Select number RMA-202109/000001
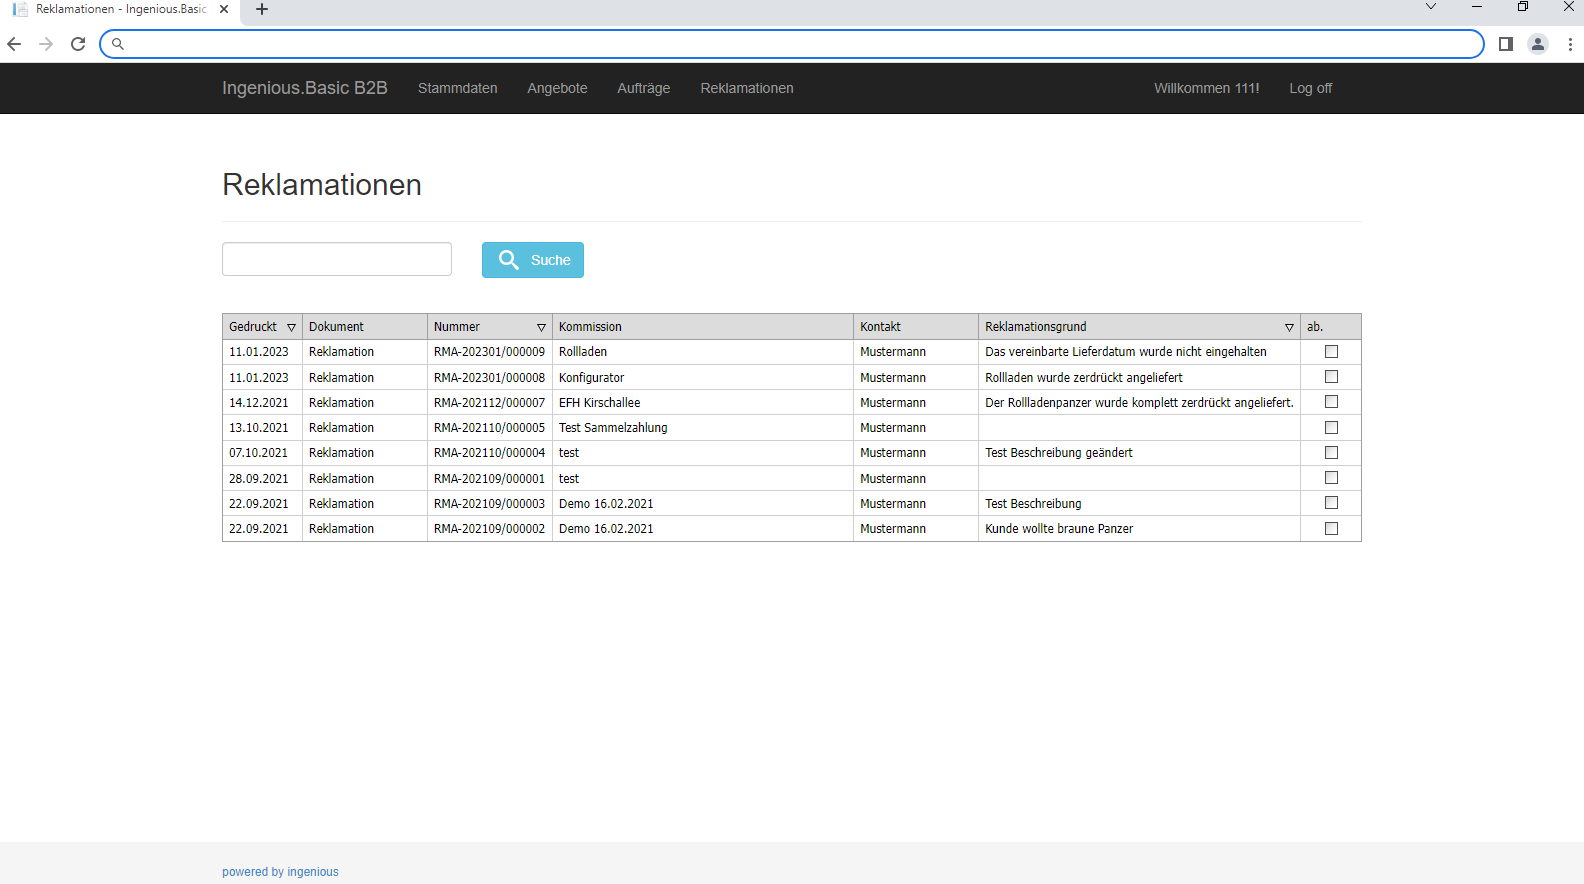 point(489,479)
